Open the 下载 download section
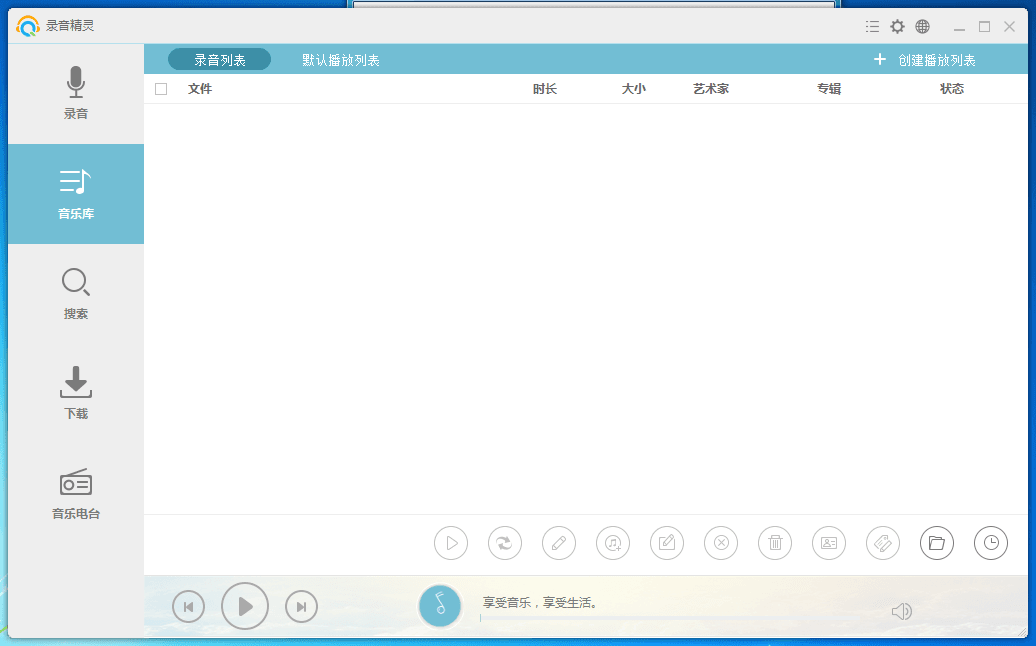Viewport: 1036px width, 646px height. [76, 394]
